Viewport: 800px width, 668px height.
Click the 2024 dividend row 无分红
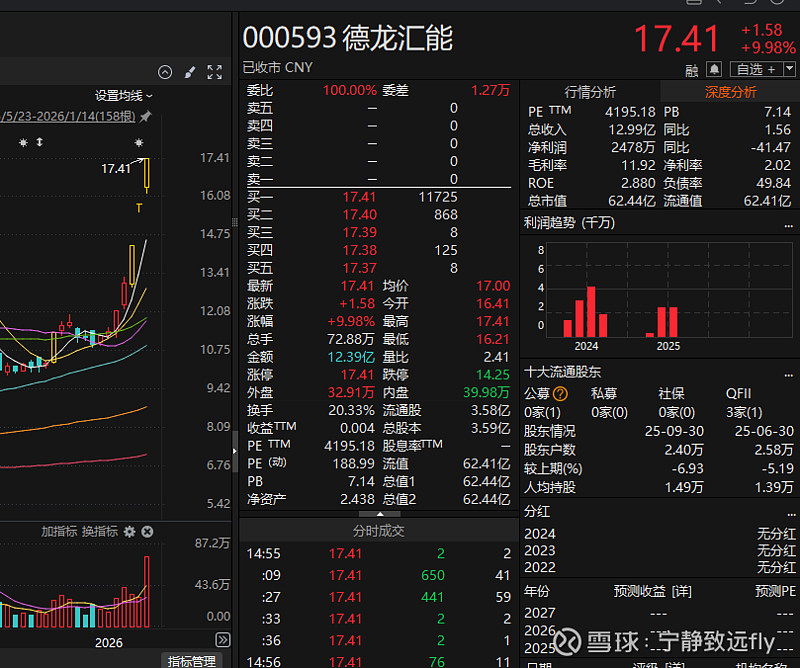tap(660, 534)
